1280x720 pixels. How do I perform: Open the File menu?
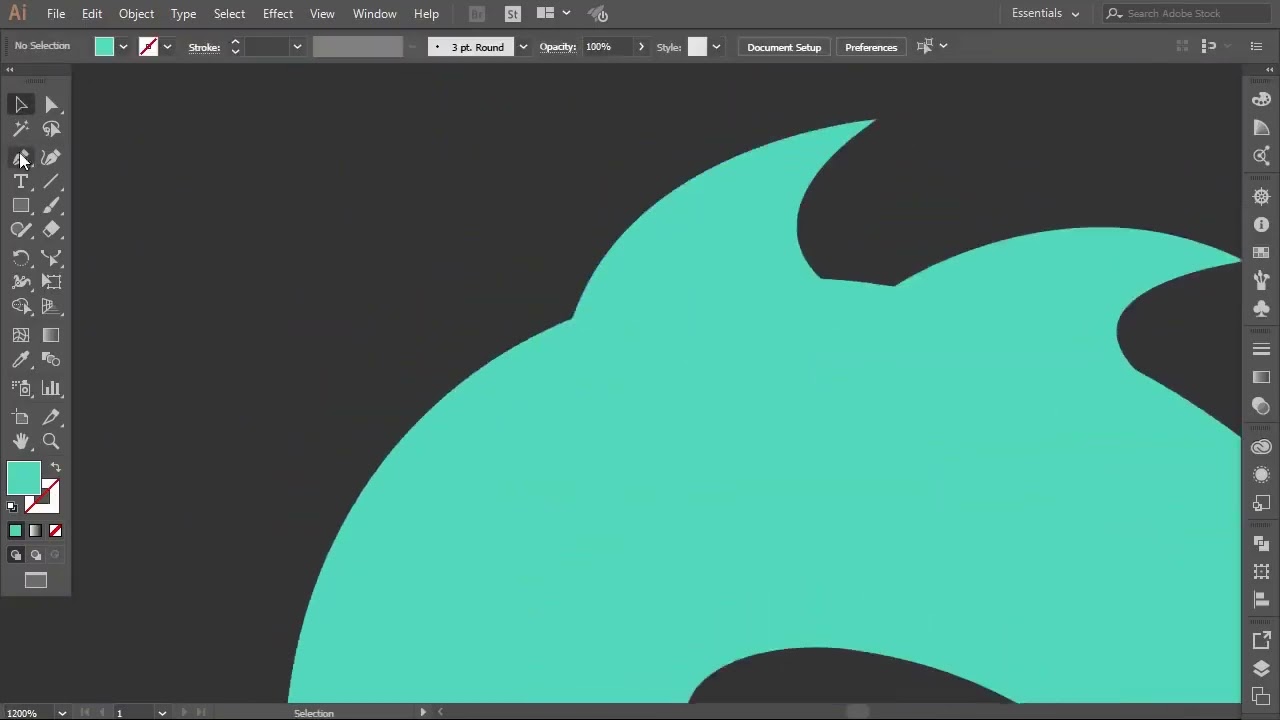pos(56,14)
